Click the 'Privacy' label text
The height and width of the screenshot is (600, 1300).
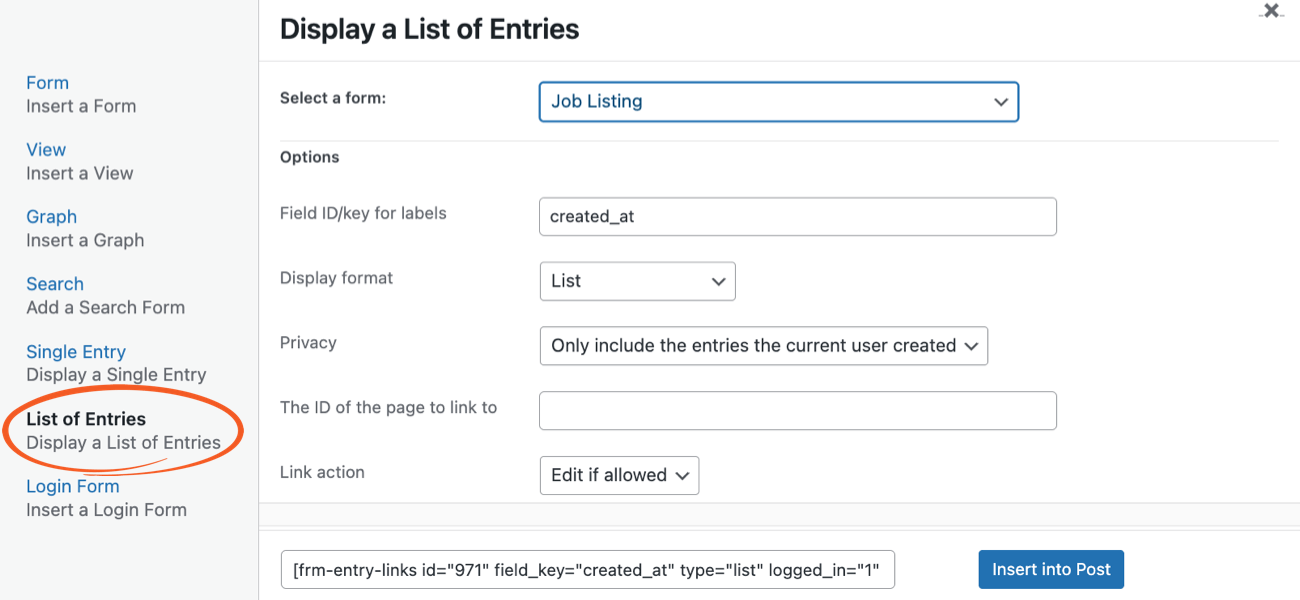tap(308, 343)
